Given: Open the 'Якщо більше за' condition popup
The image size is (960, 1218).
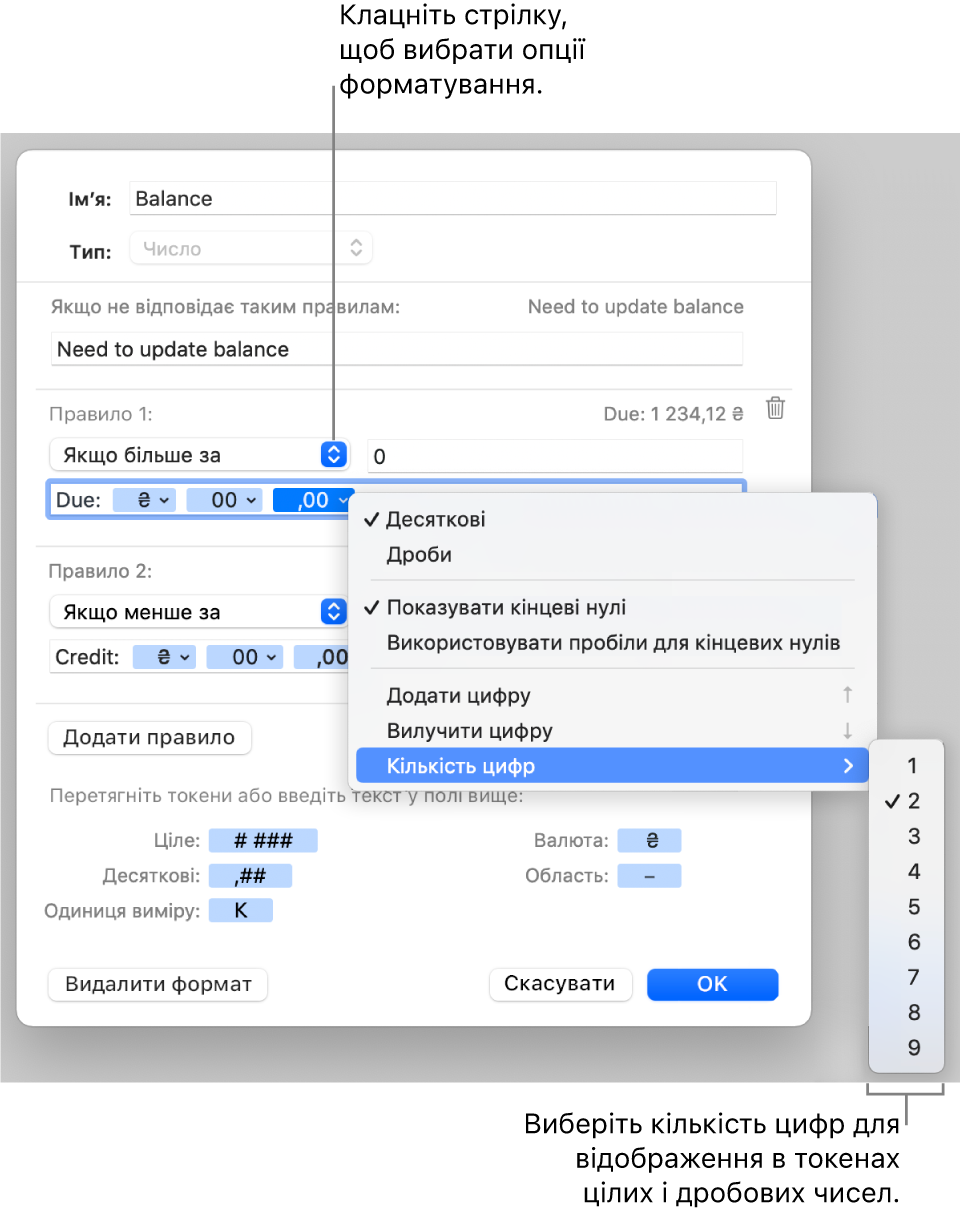Looking at the screenshot, I should tap(198, 455).
